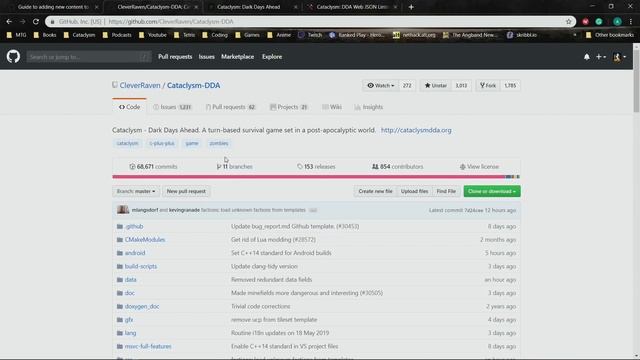
Task: Click the Unstar button
Action: (x=436, y=85)
